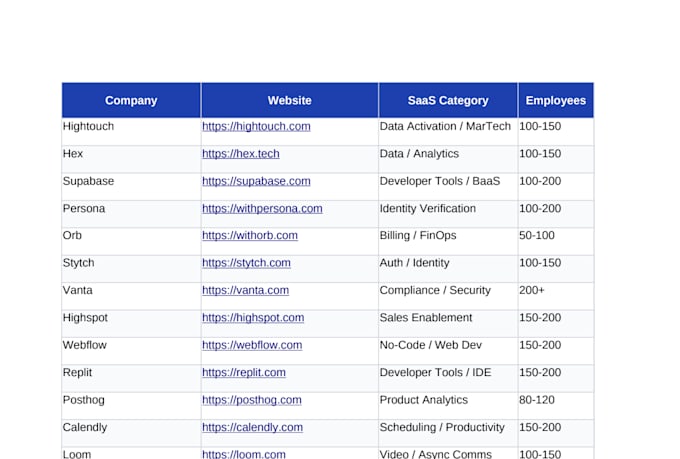
Task: Click the Website column header
Action: 290,100
